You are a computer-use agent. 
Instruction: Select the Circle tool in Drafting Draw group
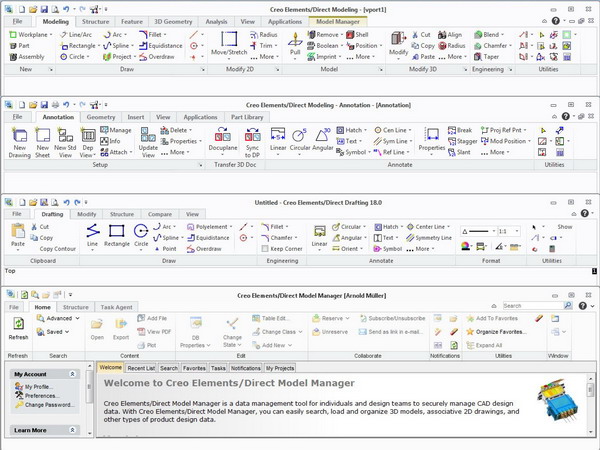pyautogui.click(x=141, y=236)
